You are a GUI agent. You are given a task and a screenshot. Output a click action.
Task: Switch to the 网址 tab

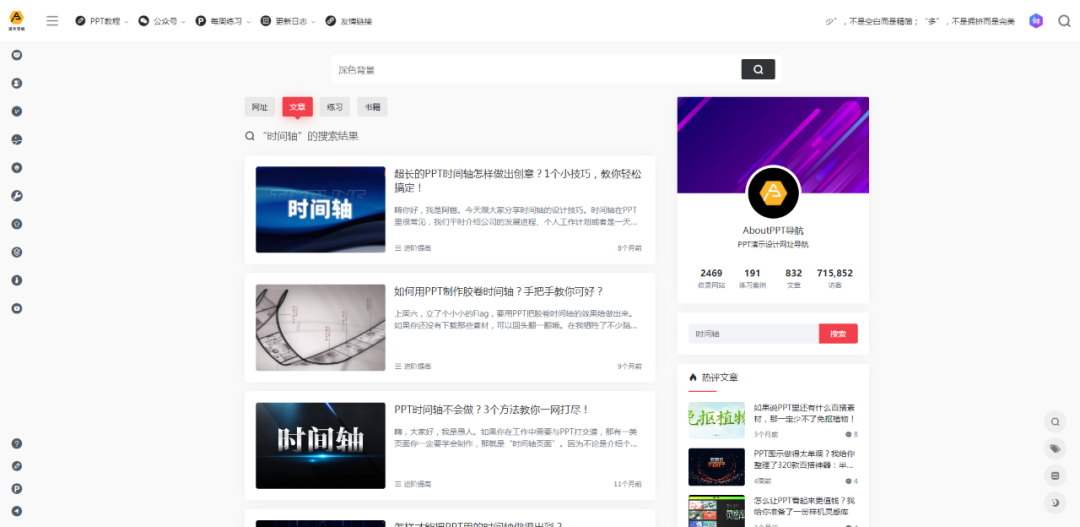pos(260,107)
